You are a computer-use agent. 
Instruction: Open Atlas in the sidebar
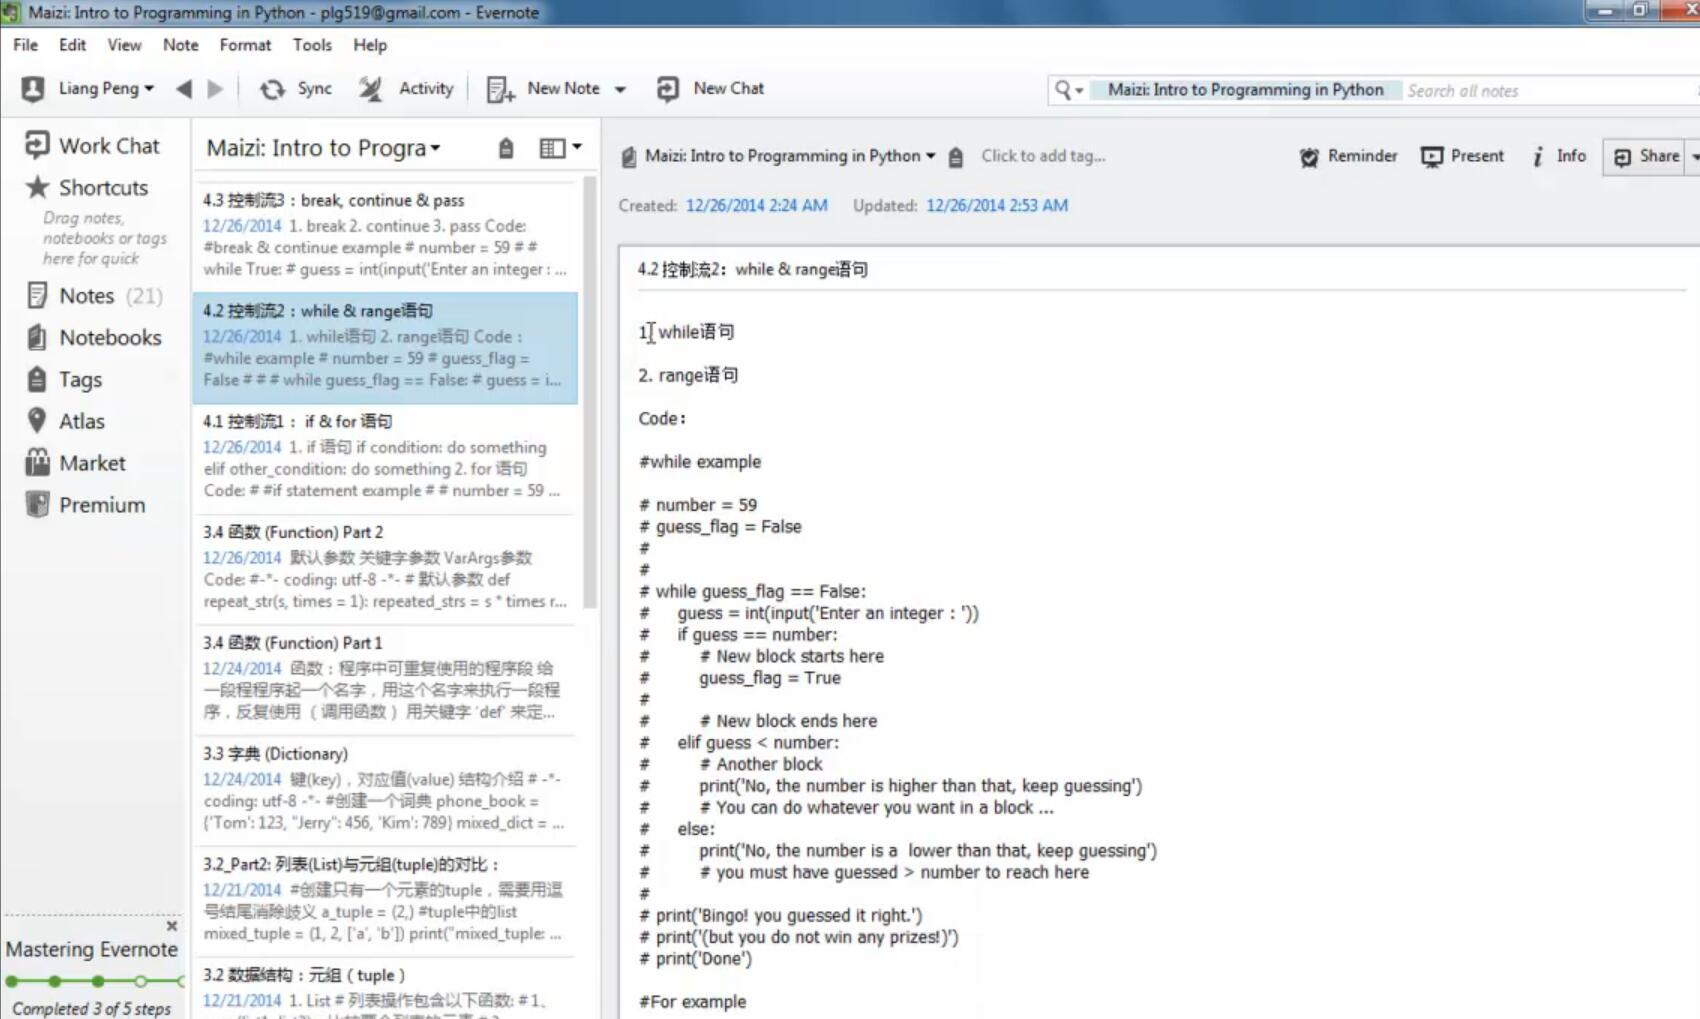tap(65, 422)
